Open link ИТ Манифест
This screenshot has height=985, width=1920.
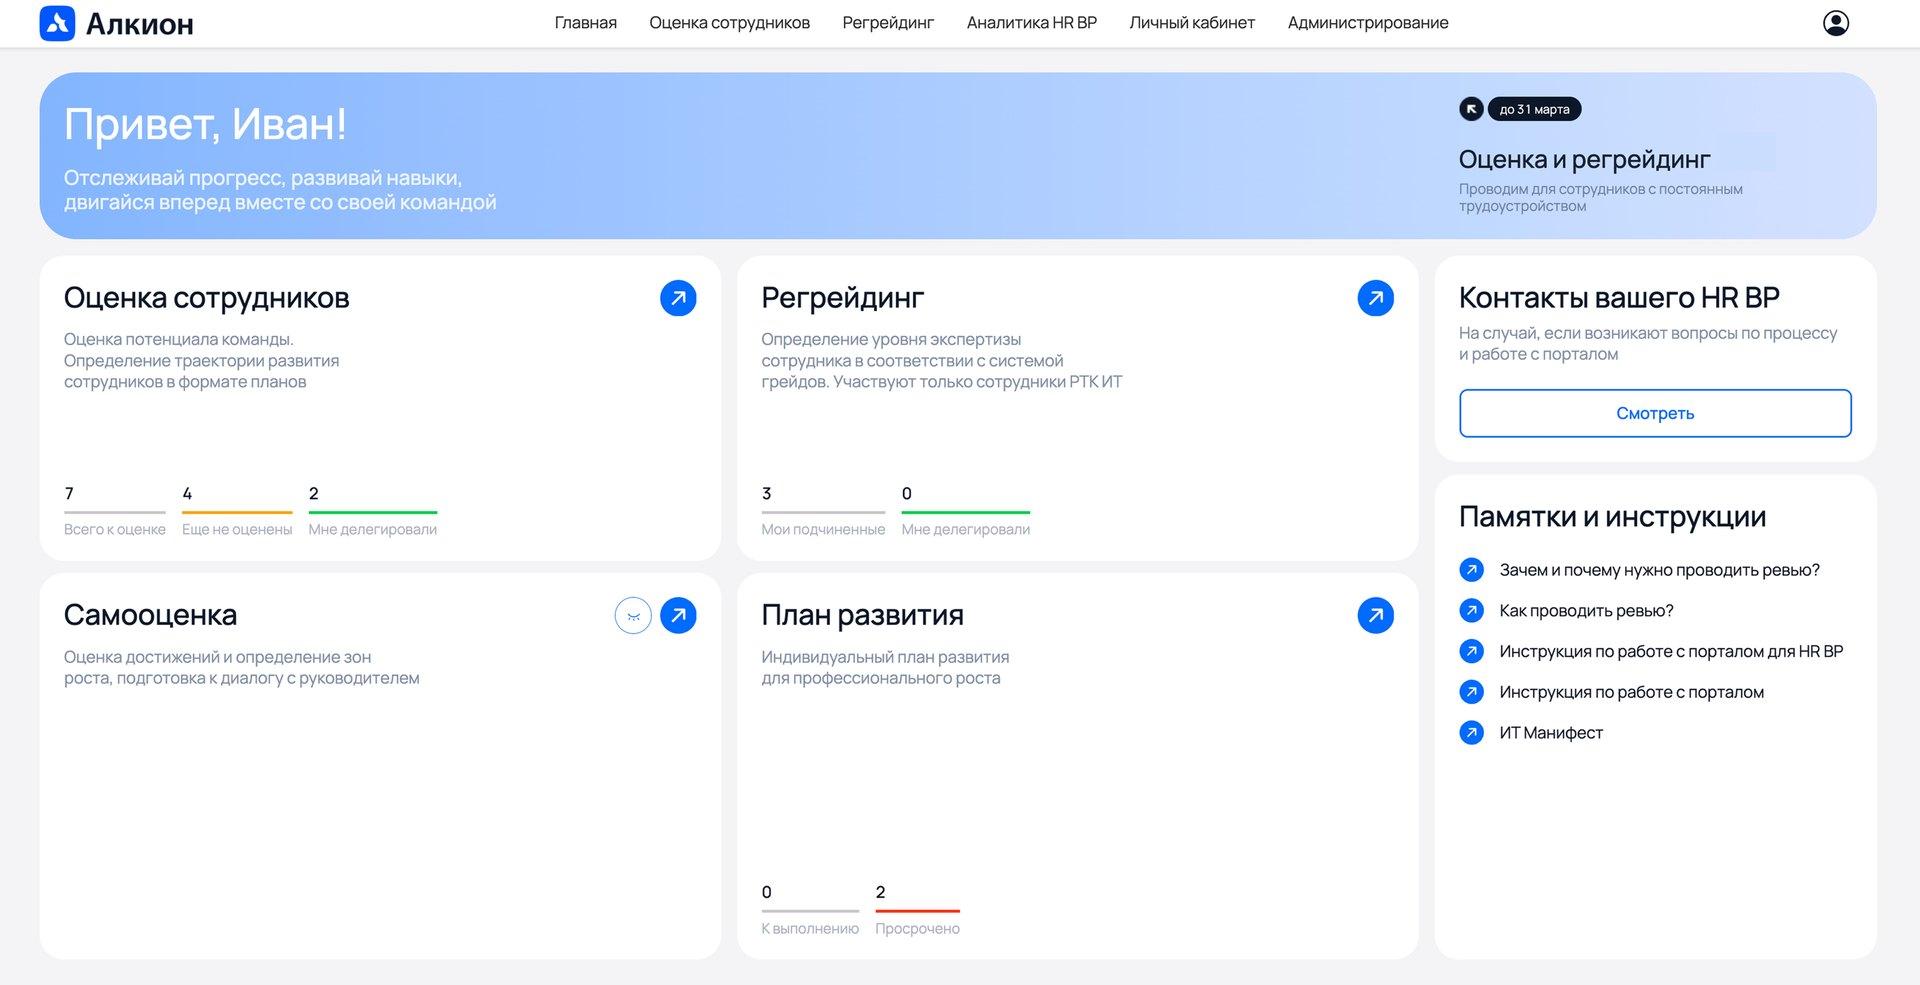click(1551, 733)
